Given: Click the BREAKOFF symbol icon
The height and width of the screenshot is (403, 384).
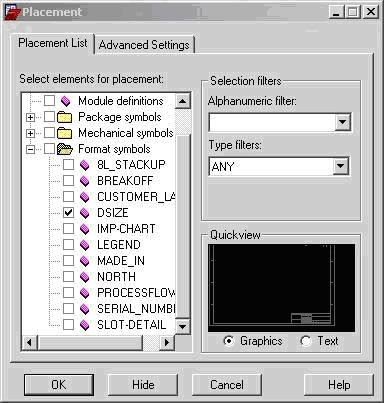Looking at the screenshot, I should [85, 181].
